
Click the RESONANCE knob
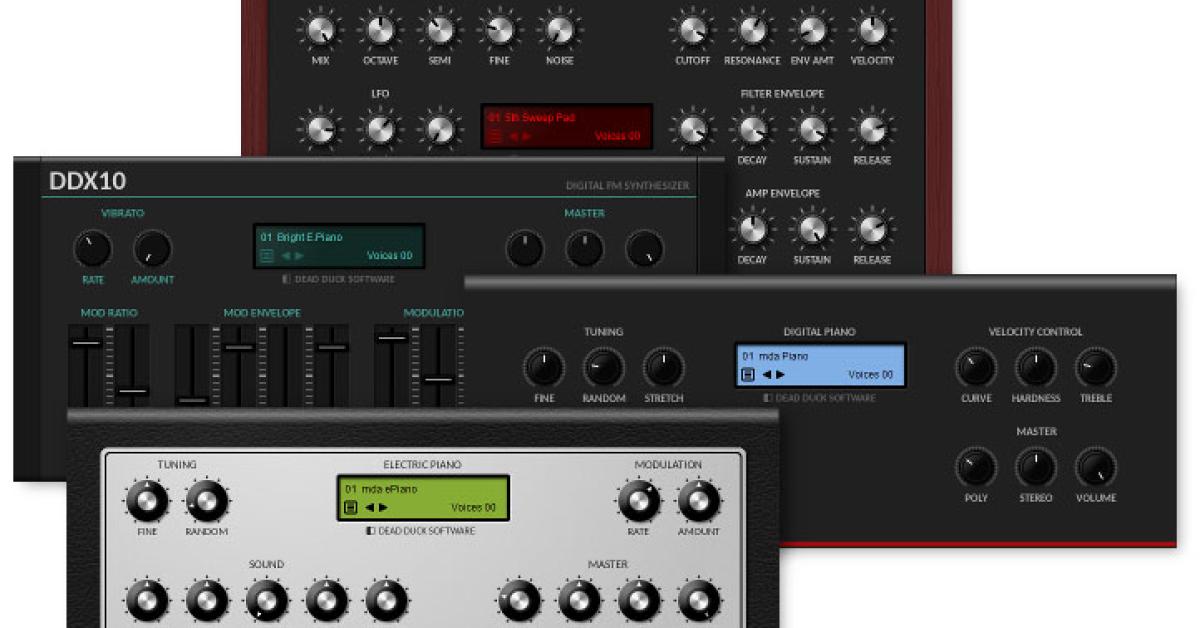752,30
